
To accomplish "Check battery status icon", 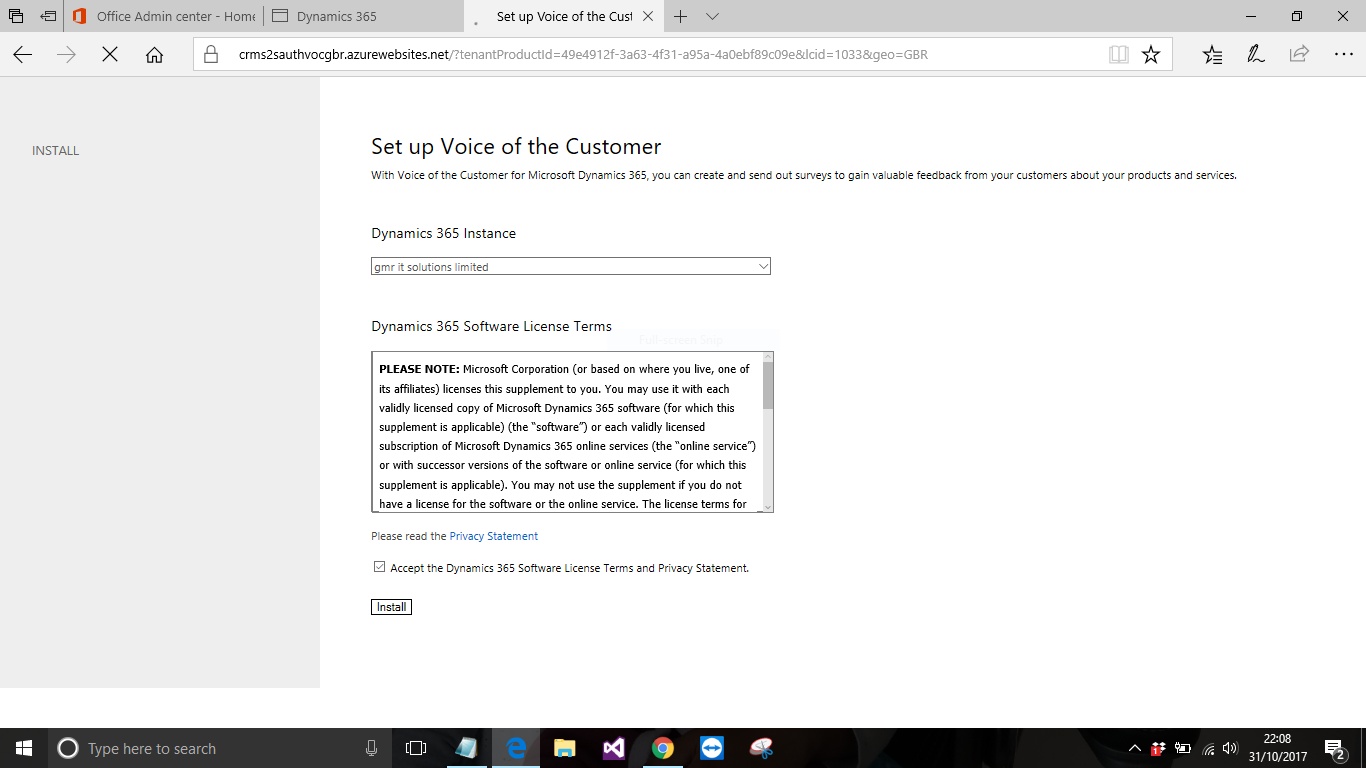I will coord(1183,748).
